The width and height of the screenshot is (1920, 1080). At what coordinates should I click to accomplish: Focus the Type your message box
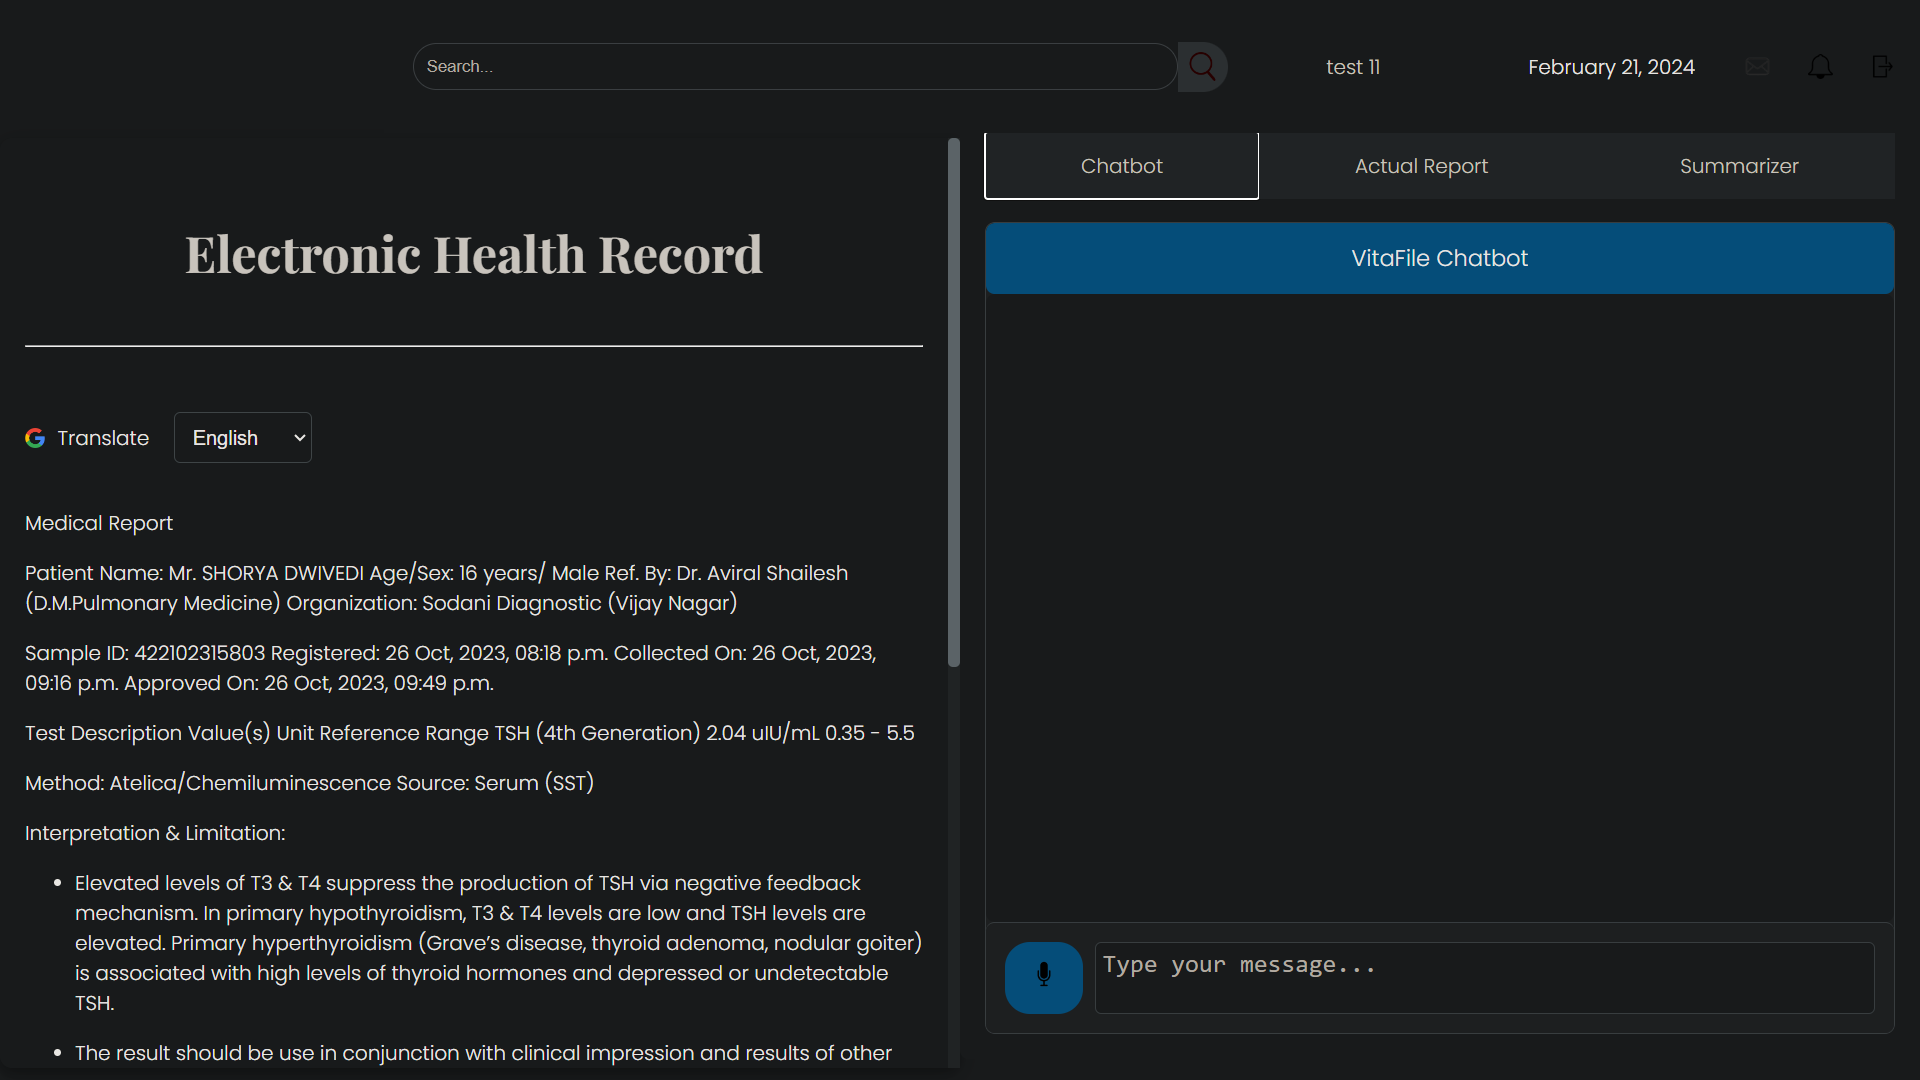point(1484,977)
